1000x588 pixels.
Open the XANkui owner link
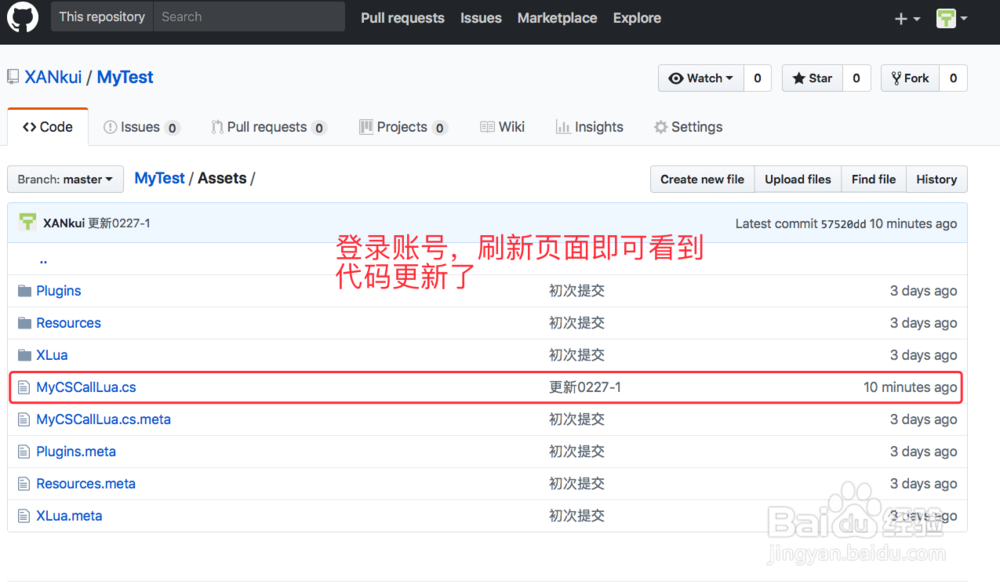(53, 77)
